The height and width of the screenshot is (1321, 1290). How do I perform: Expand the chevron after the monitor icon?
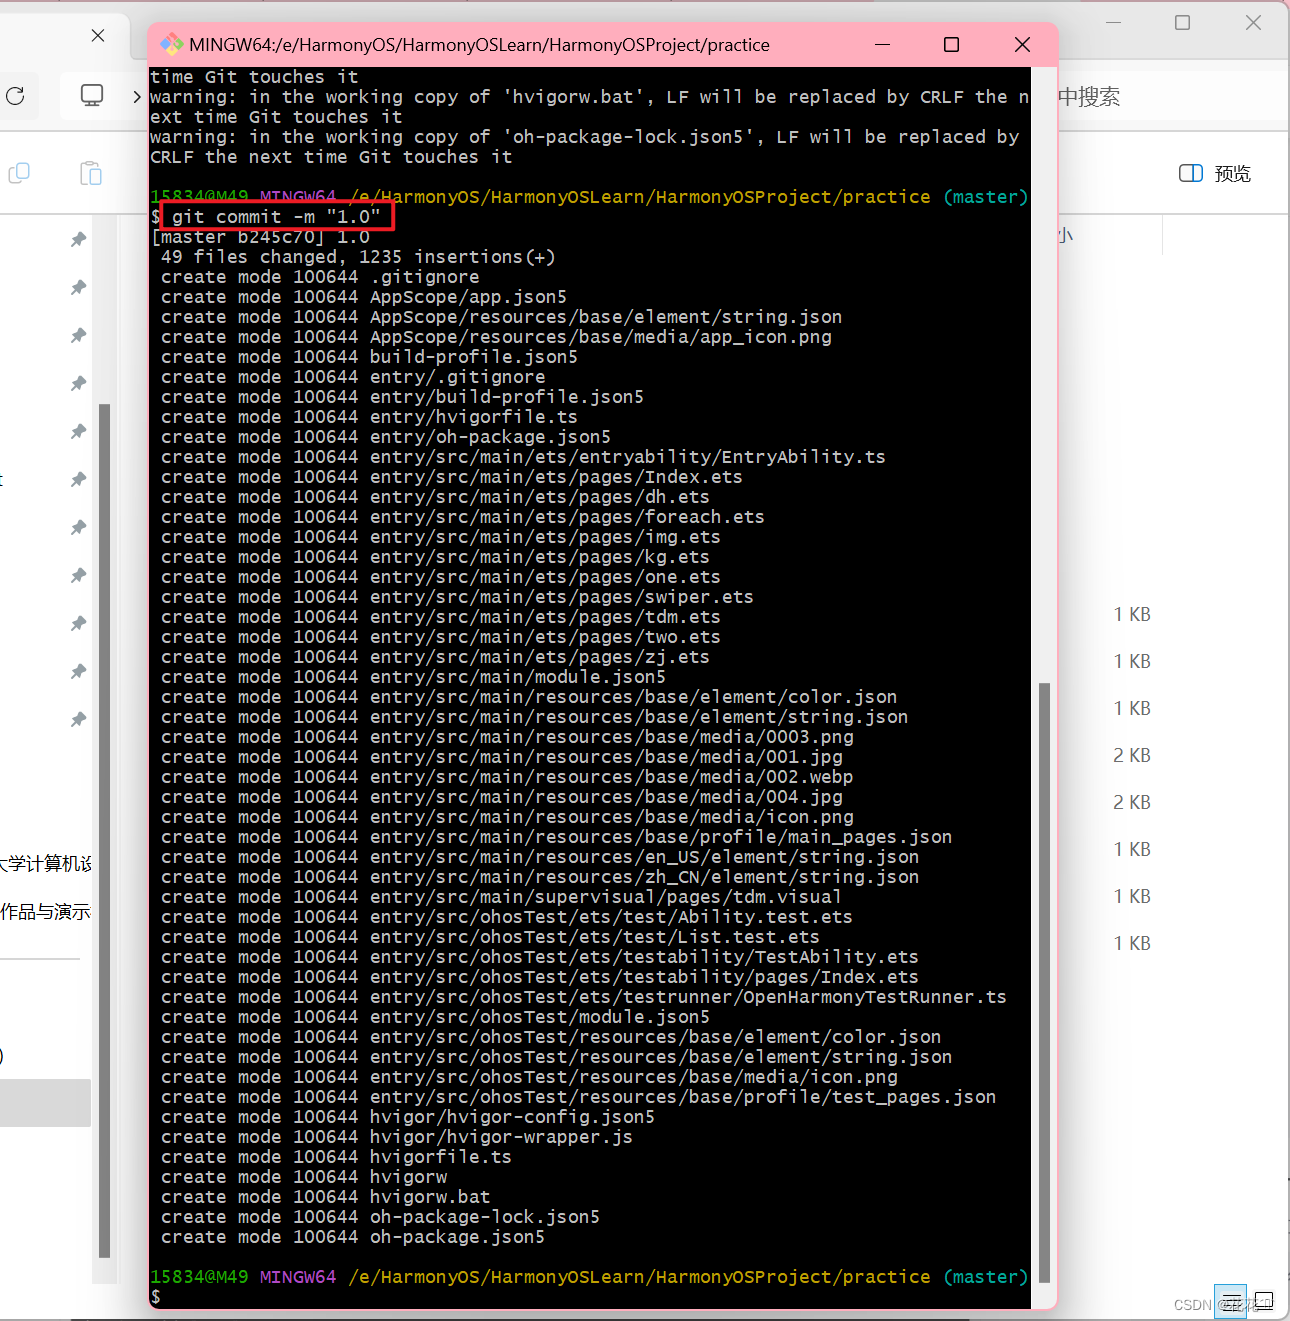[137, 96]
